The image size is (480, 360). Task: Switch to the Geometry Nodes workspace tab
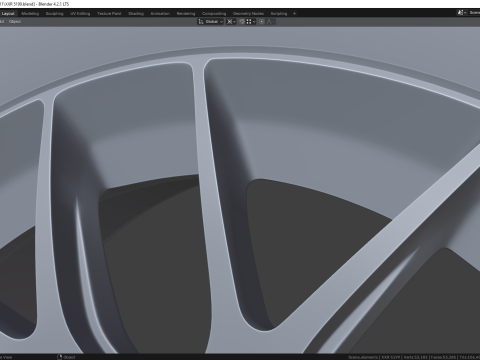tap(248, 14)
